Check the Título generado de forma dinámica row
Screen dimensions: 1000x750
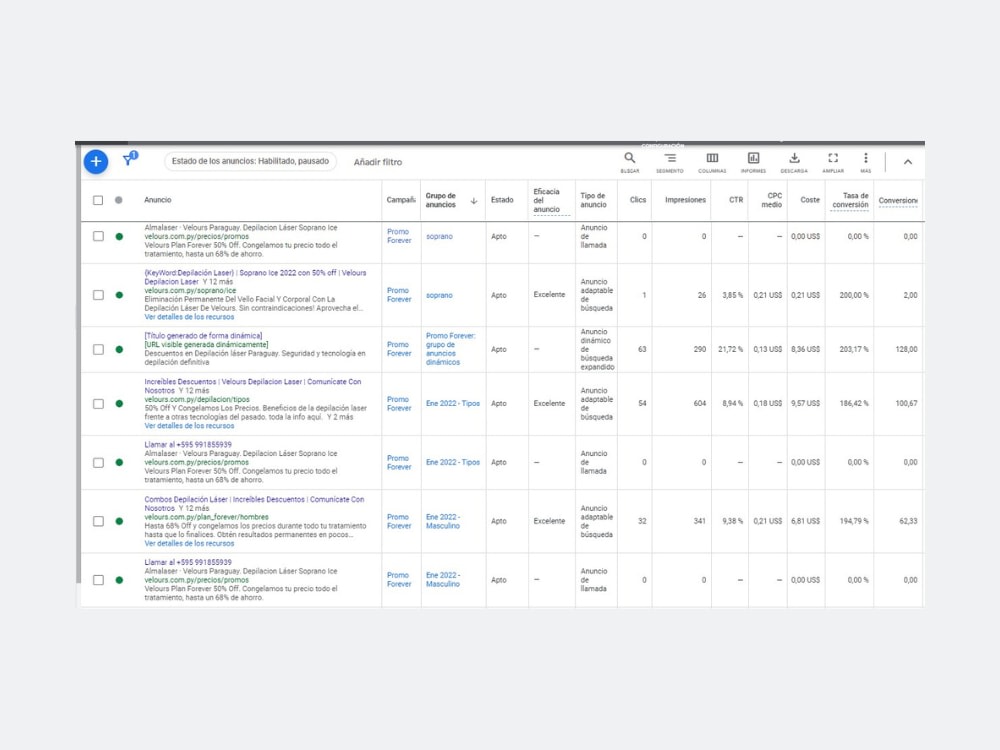[x=98, y=349]
